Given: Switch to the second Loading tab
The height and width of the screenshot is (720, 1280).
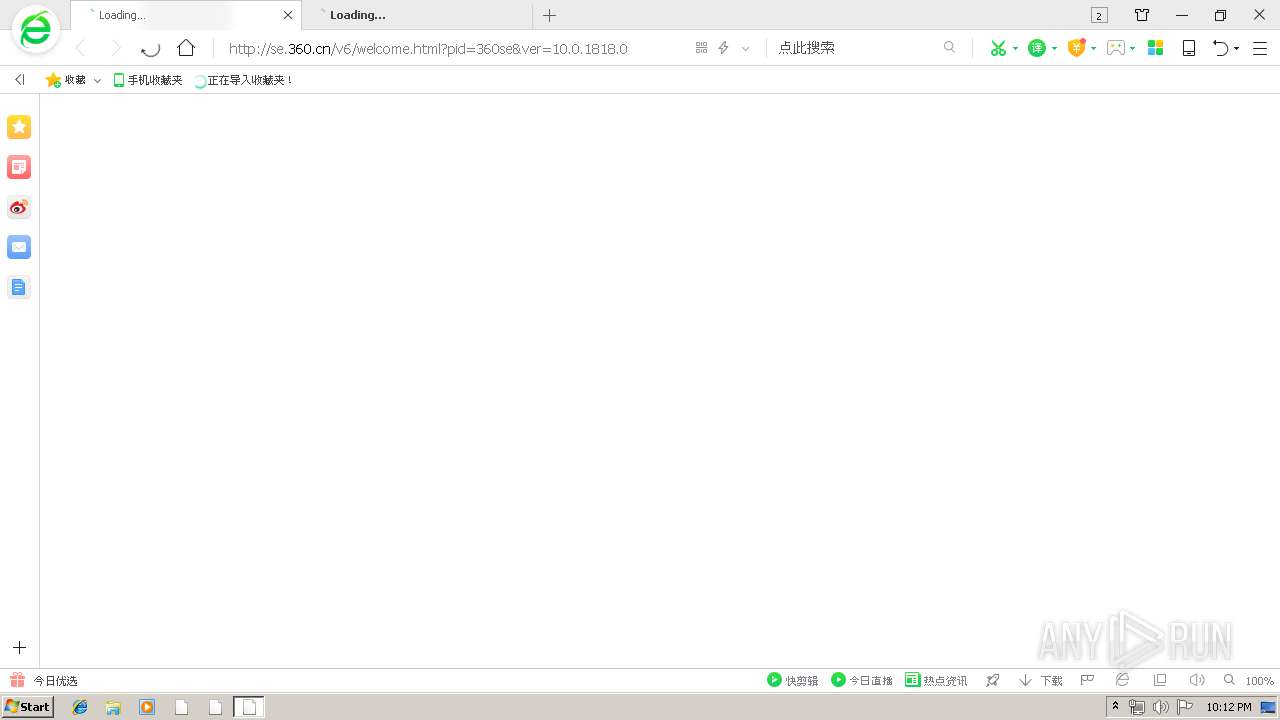Looking at the screenshot, I should point(417,15).
